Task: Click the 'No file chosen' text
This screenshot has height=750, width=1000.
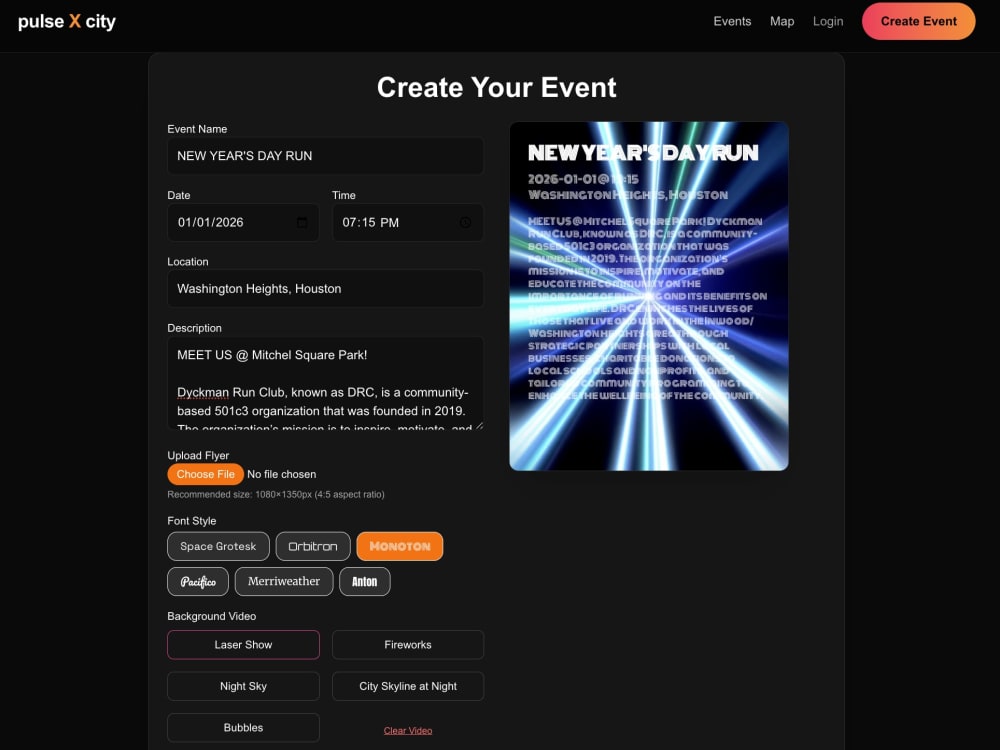Action: click(281, 474)
